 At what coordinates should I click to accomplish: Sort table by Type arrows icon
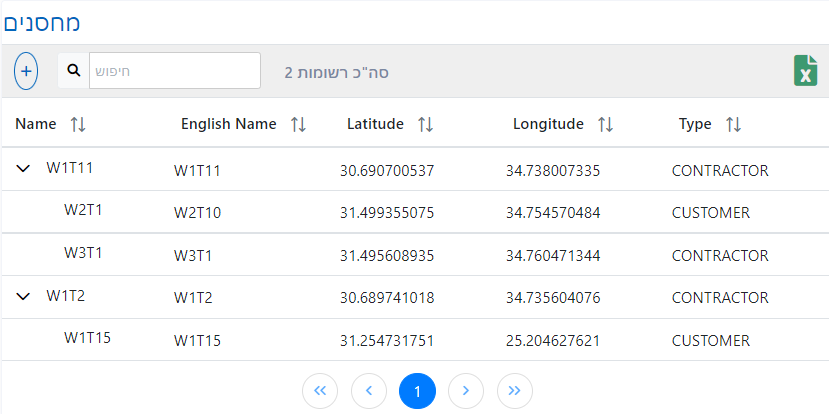(733, 125)
